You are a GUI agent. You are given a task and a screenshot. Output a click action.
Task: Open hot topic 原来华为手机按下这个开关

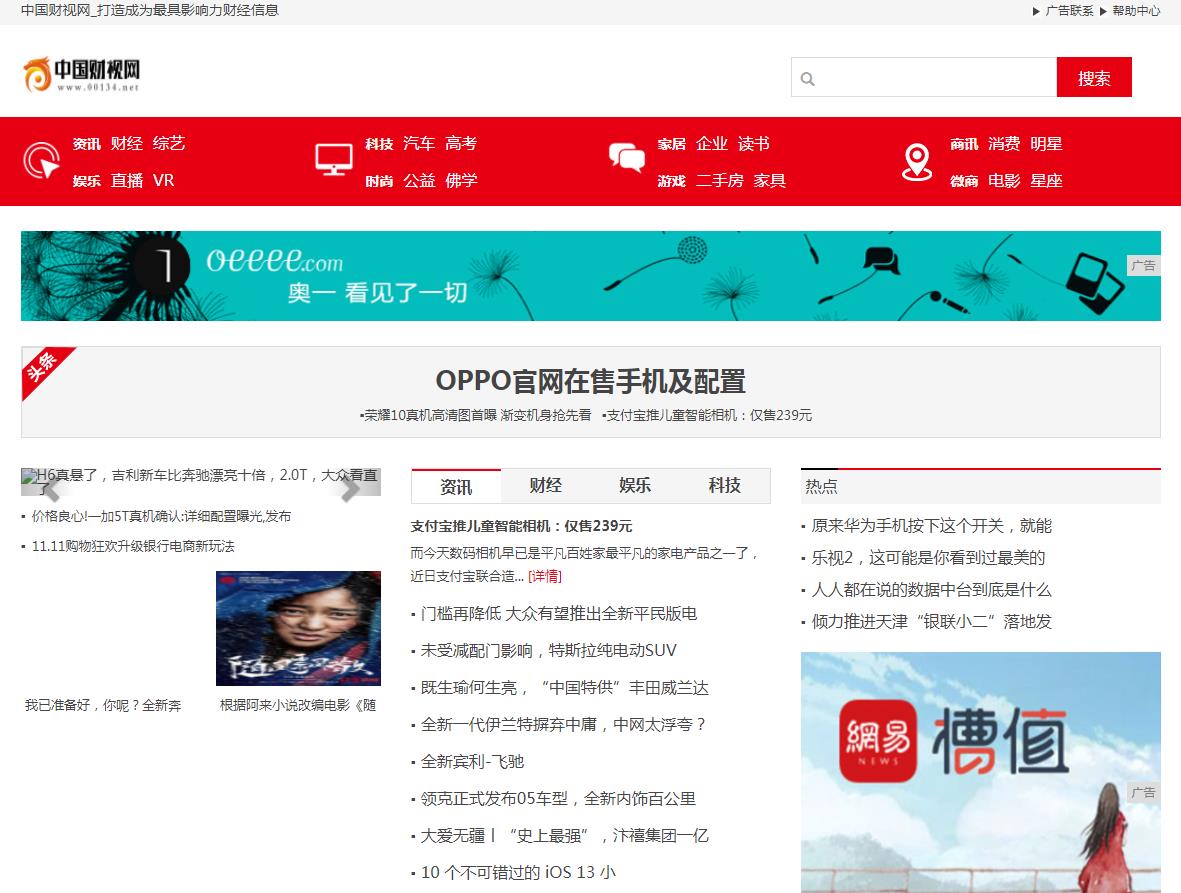[x=932, y=526]
